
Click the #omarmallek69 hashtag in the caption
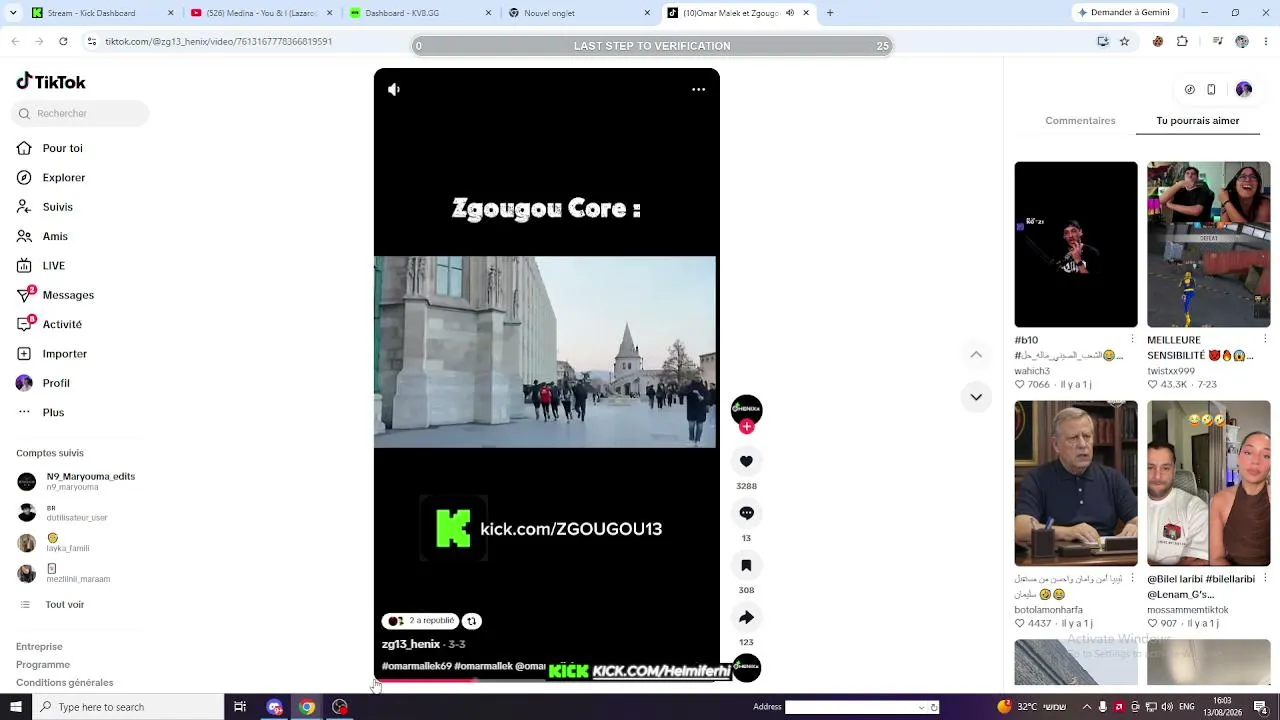point(417,666)
